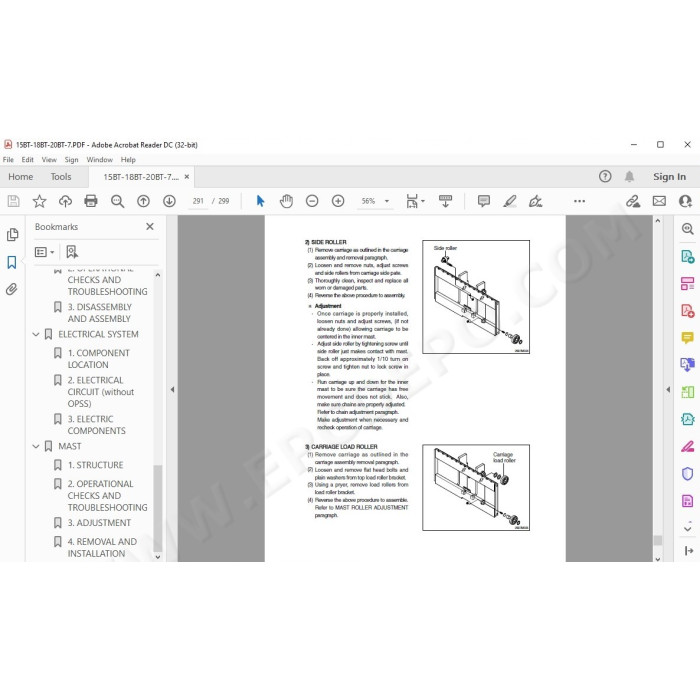
Task: Toggle the Bookmarks panel icon
Action: 12,262
